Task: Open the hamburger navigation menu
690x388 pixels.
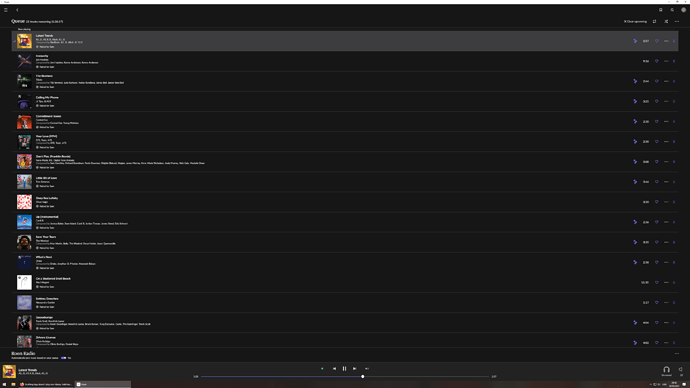Action: point(6,10)
